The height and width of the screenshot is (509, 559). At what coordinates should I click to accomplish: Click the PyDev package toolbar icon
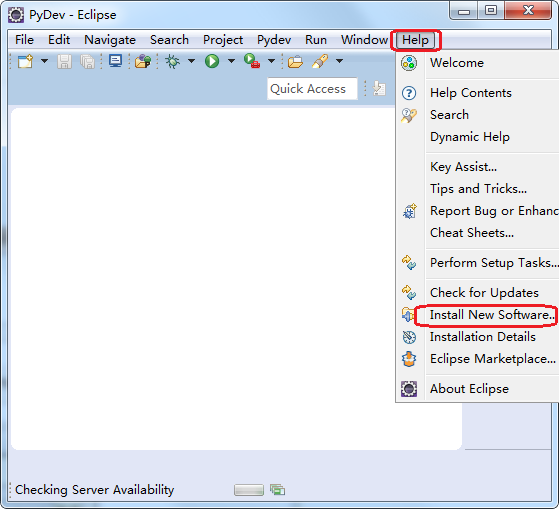143,61
